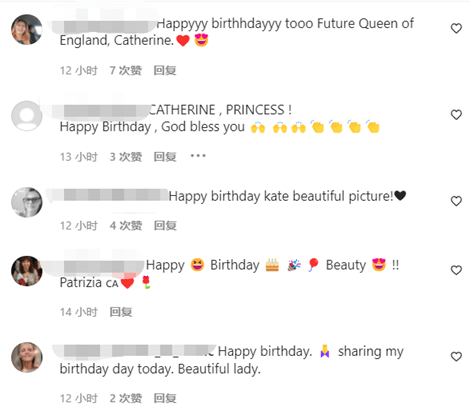470x411 pixels.
Task: Reply to the Future Queen comment
Action: pyautogui.click(x=165, y=70)
